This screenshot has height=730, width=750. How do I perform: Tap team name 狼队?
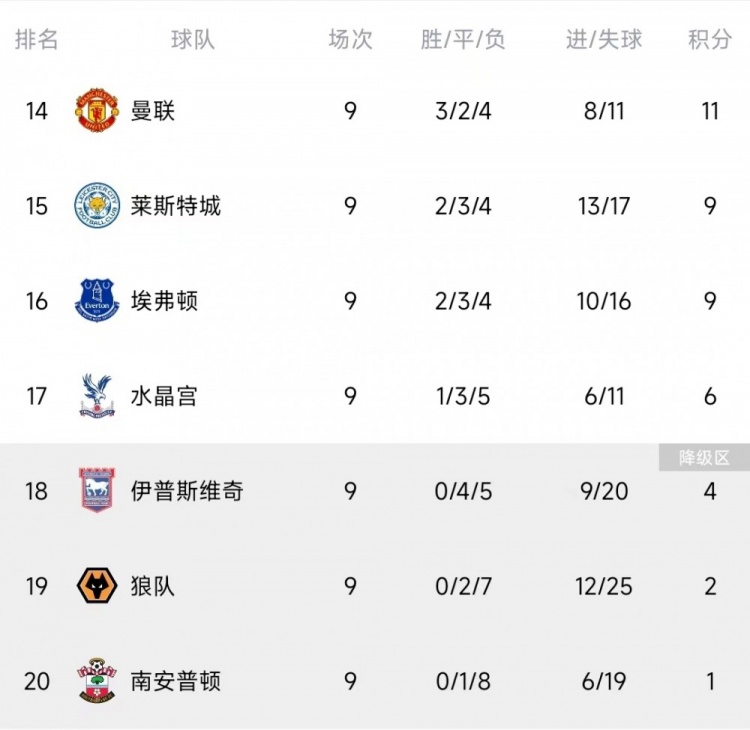(153, 585)
